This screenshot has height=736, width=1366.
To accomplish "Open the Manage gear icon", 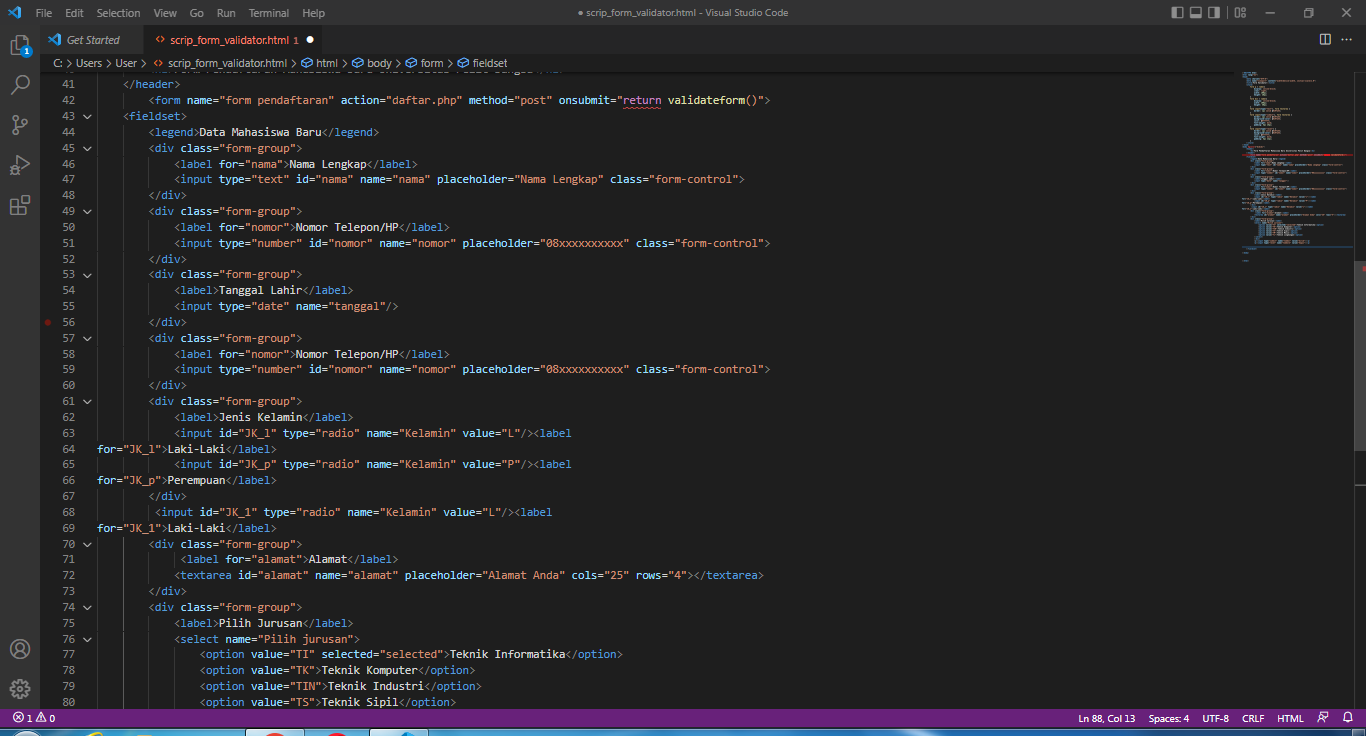I will 20,689.
